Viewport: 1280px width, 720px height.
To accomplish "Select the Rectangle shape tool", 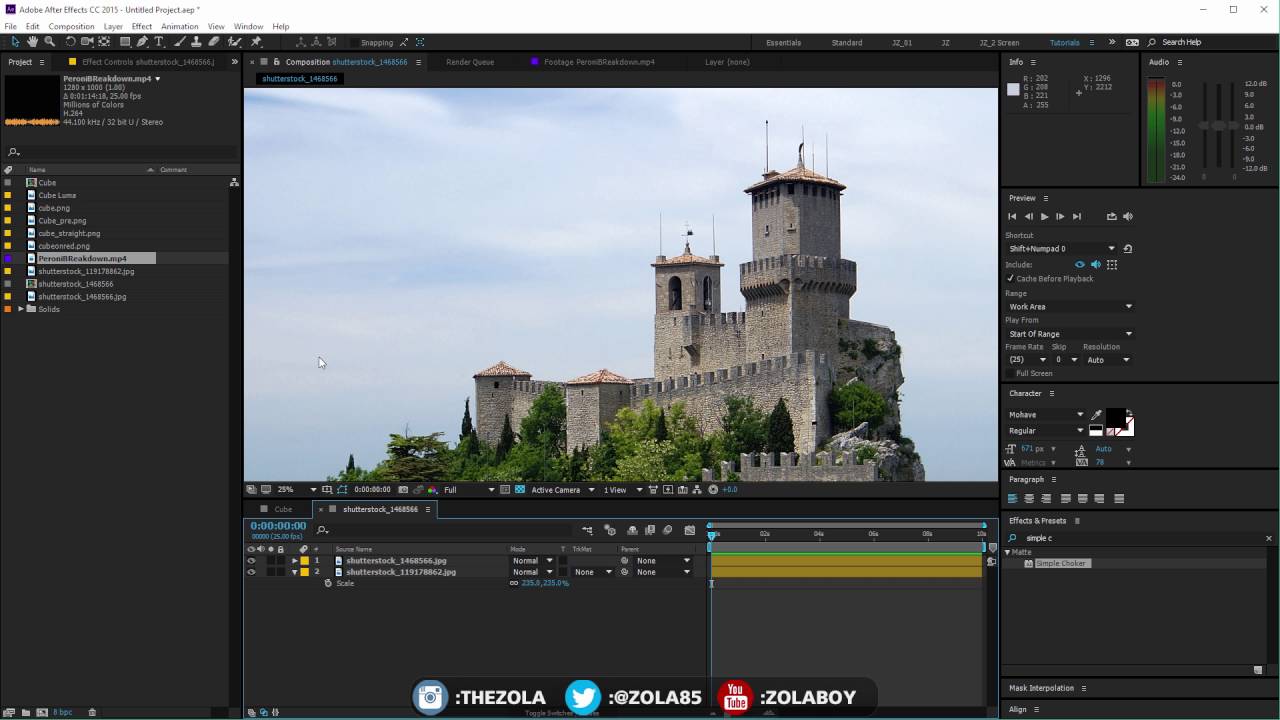I will pyautogui.click(x=125, y=42).
